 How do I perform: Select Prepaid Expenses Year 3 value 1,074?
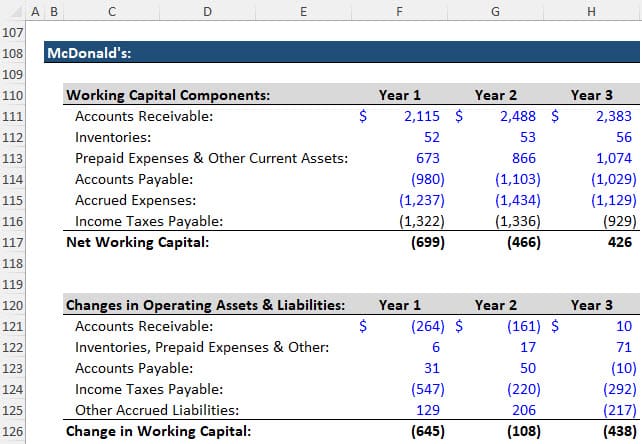614,158
